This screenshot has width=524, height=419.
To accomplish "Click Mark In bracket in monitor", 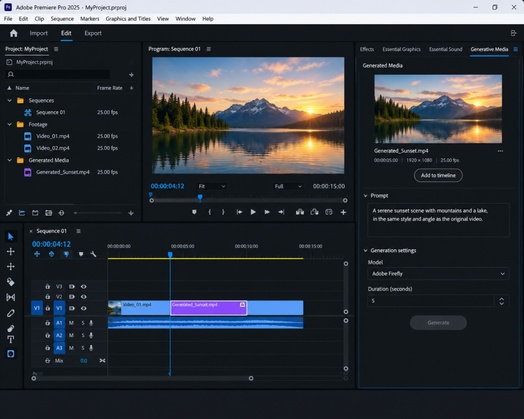I will (210, 212).
